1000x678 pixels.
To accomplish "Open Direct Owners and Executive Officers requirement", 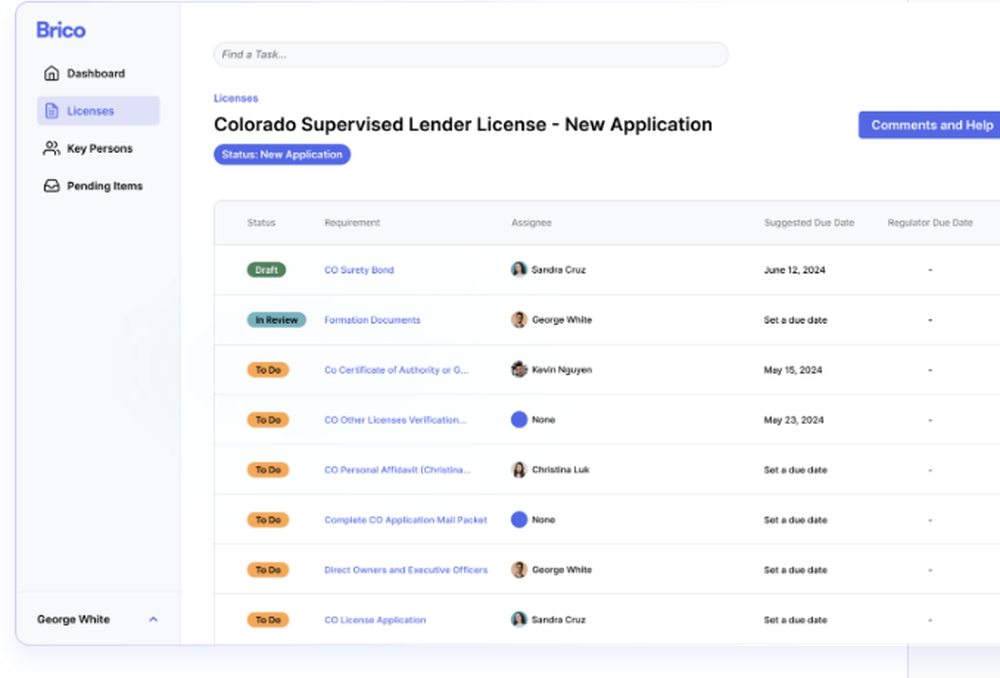I will 406,570.
